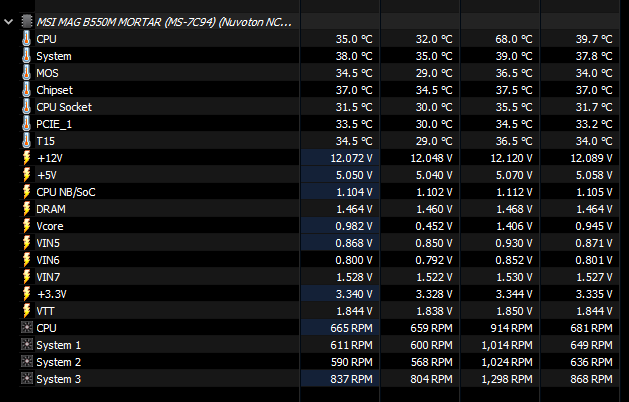629x402 pixels.
Task: Click the 1.104 V CPU NB/SoC value
Action: click(354, 192)
